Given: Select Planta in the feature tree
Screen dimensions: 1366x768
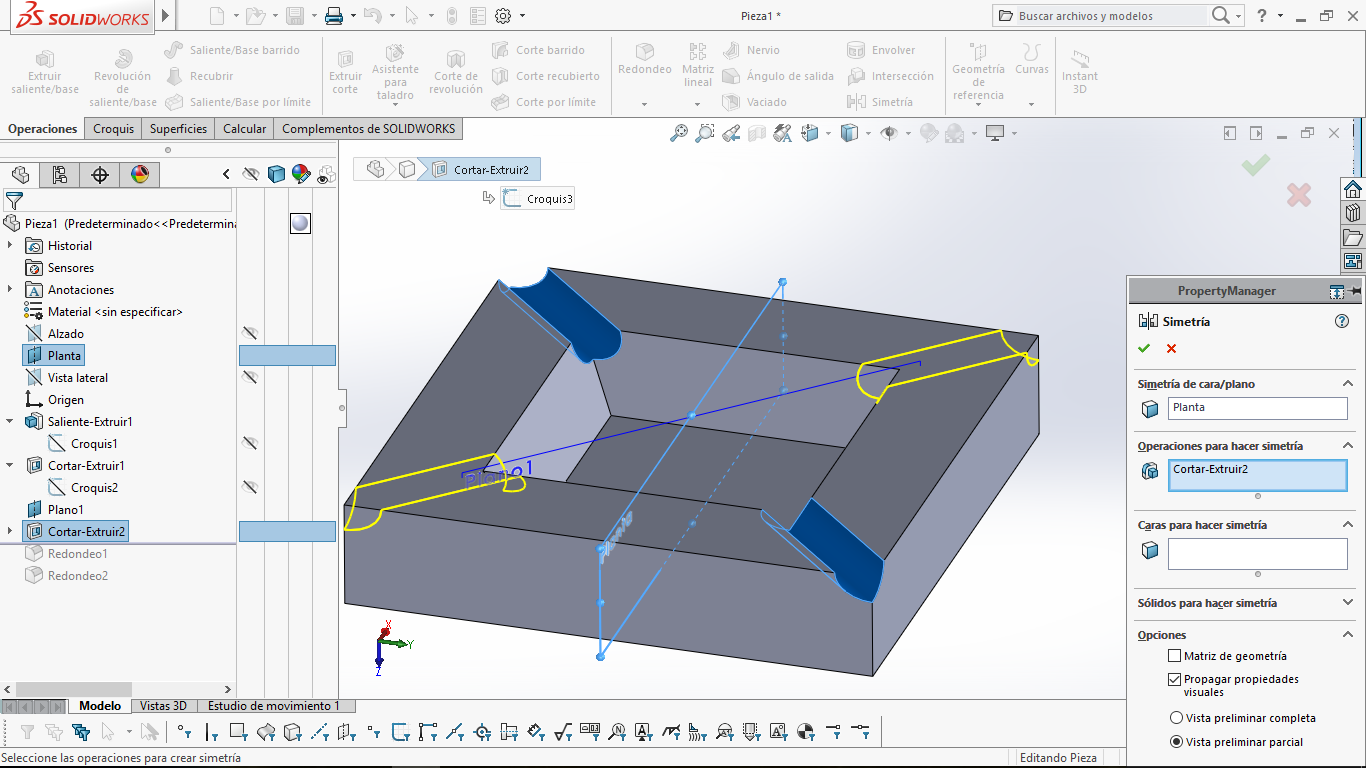Looking at the screenshot, I should 53,355.
